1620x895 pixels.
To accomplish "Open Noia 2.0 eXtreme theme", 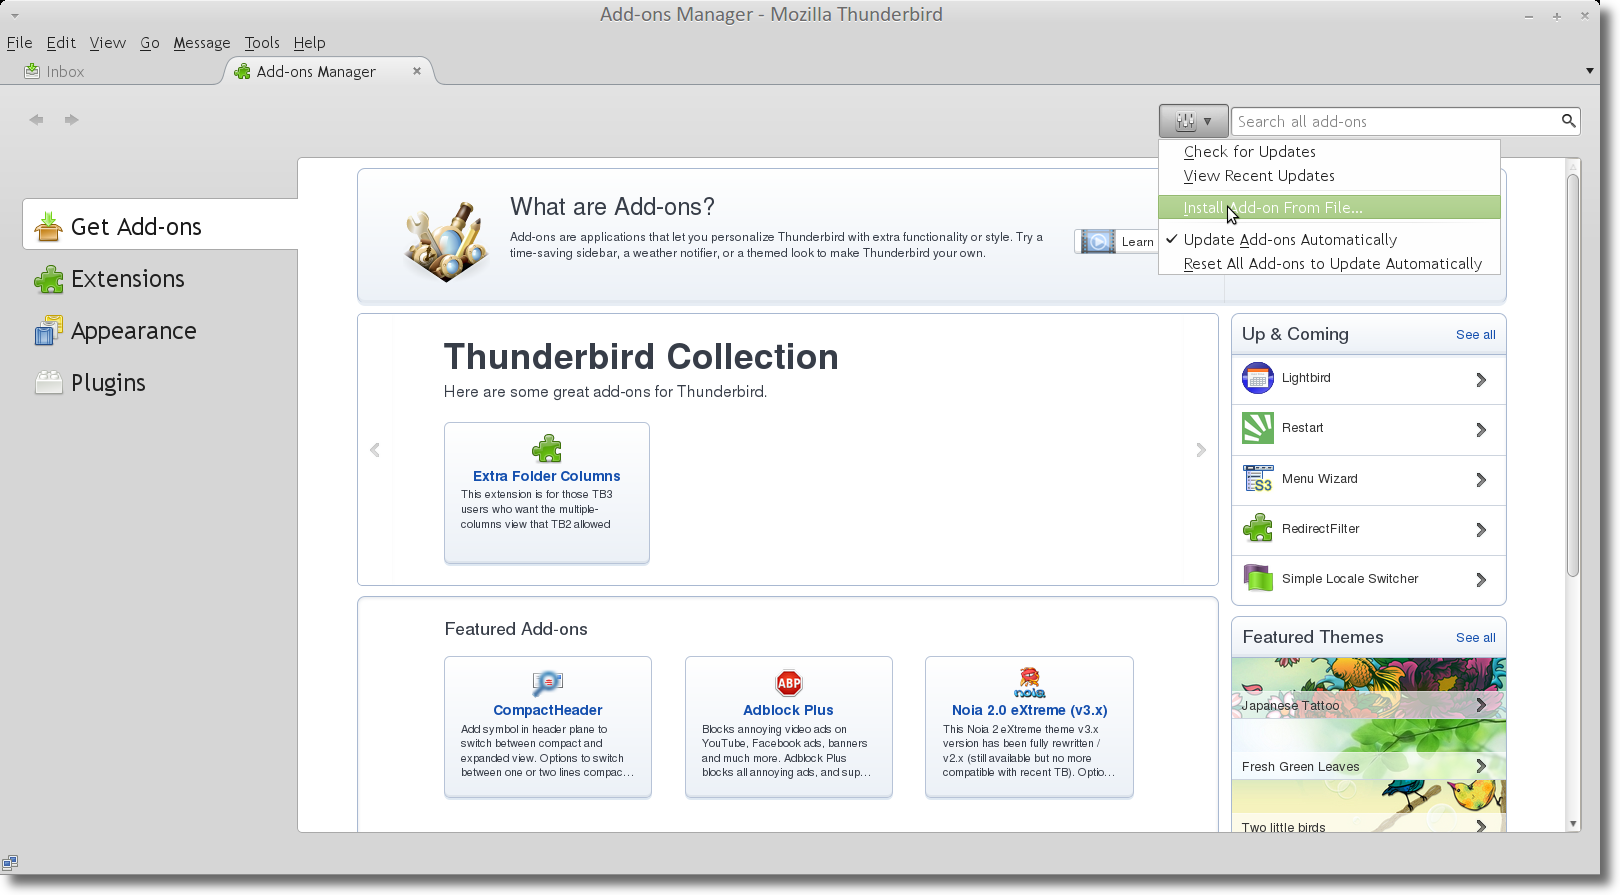I will click(x=1029, y=726).
